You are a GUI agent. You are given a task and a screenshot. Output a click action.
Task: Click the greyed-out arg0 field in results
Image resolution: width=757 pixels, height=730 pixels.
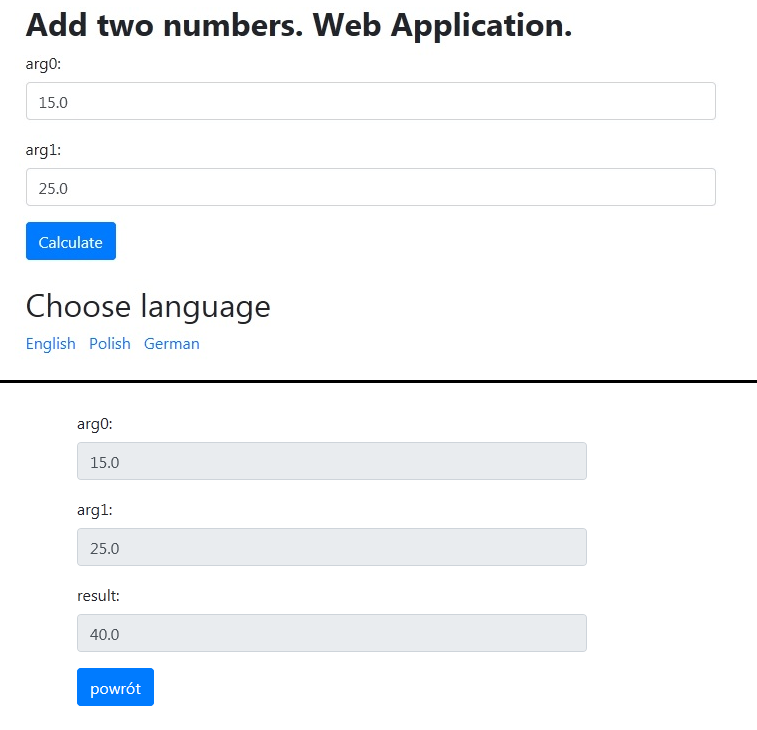click(331, 461)
